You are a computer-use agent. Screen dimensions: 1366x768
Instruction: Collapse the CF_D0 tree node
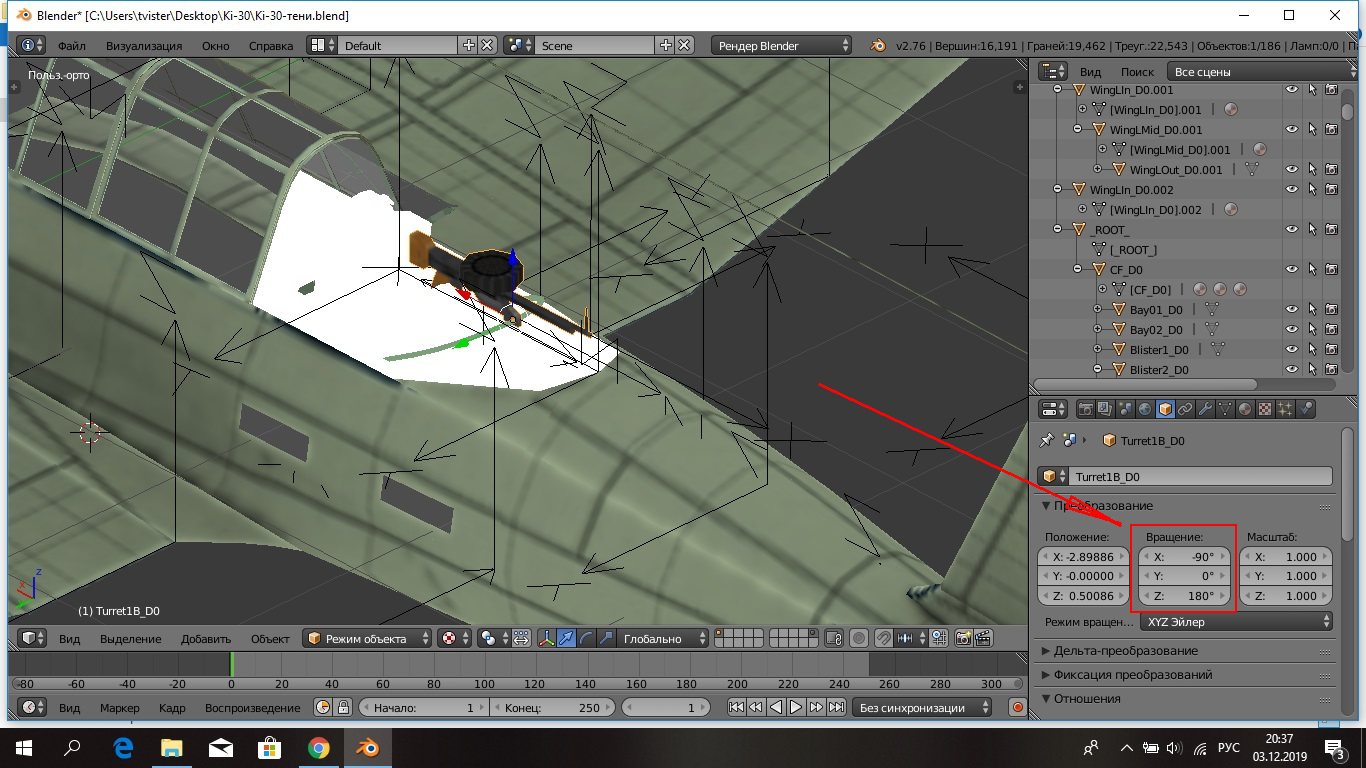pos(1078,269)
